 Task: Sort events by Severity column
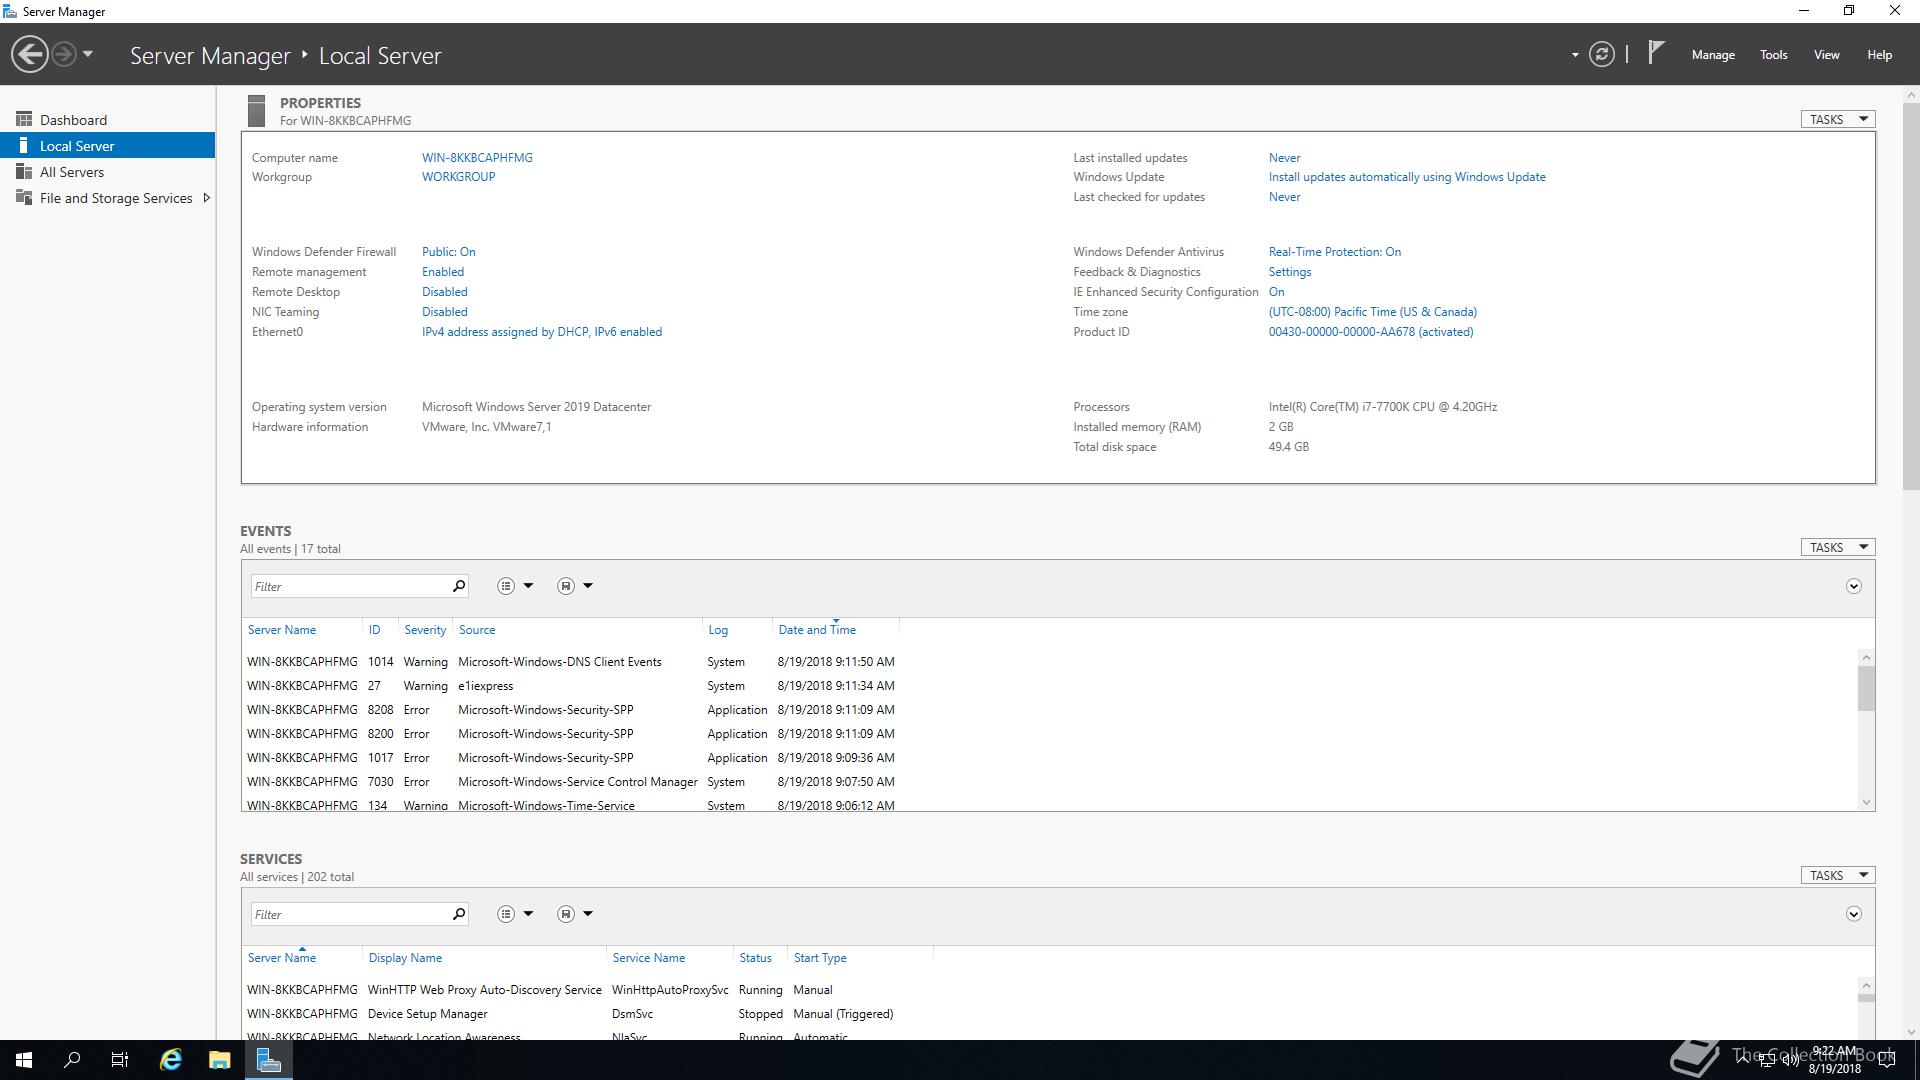(425, 630)
